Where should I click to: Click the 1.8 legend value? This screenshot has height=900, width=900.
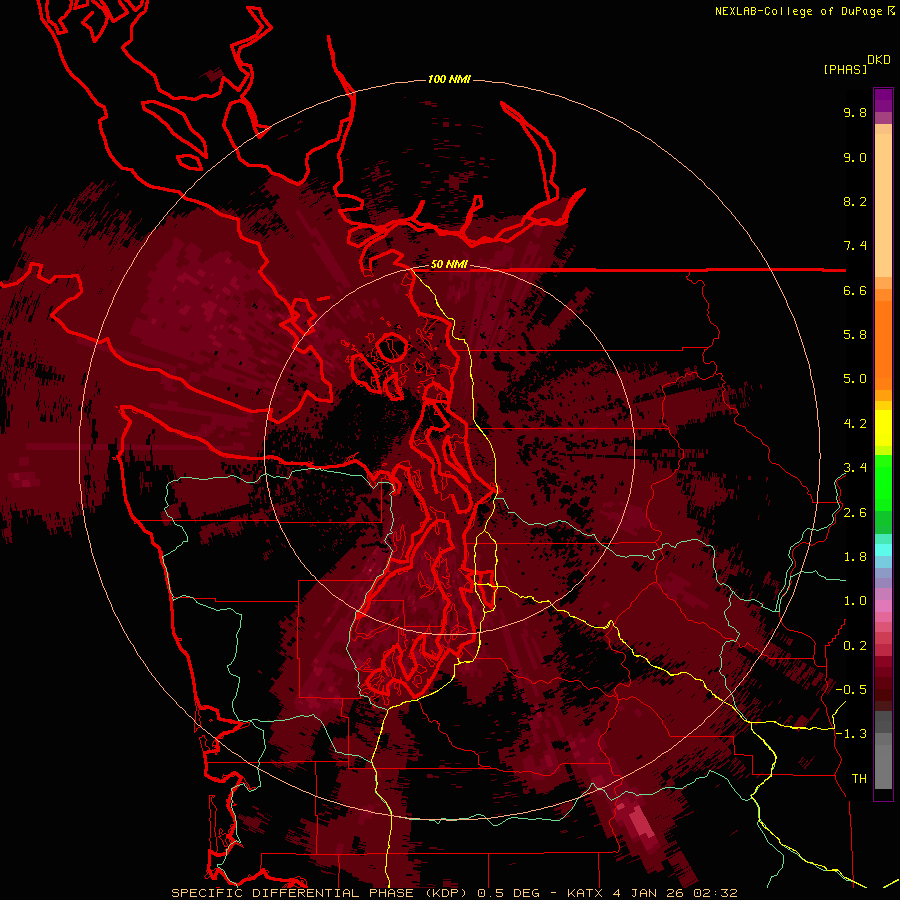pos(855,557)
